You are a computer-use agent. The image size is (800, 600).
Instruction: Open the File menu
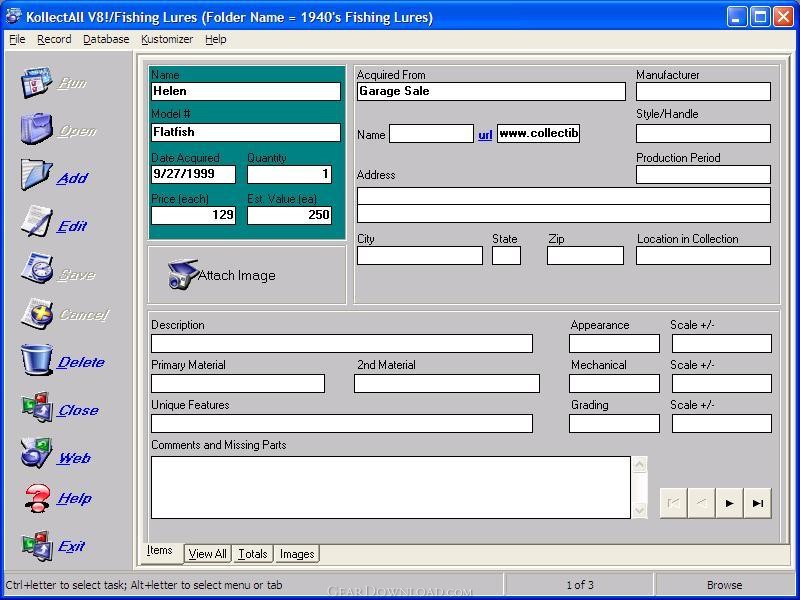pos(17,39)
